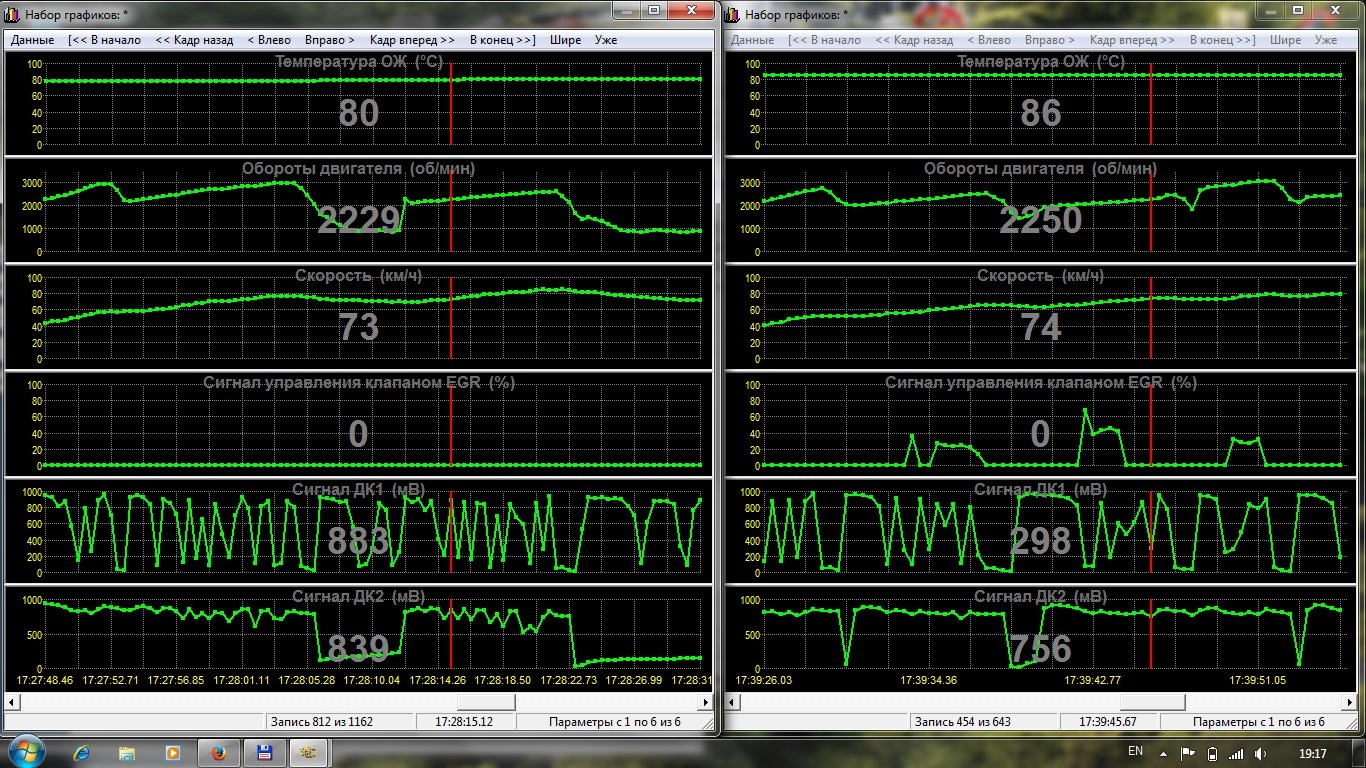Launch Internet Explorer from the taskbar
This screenshot has height=768, width=1366.
click(82, 752)
